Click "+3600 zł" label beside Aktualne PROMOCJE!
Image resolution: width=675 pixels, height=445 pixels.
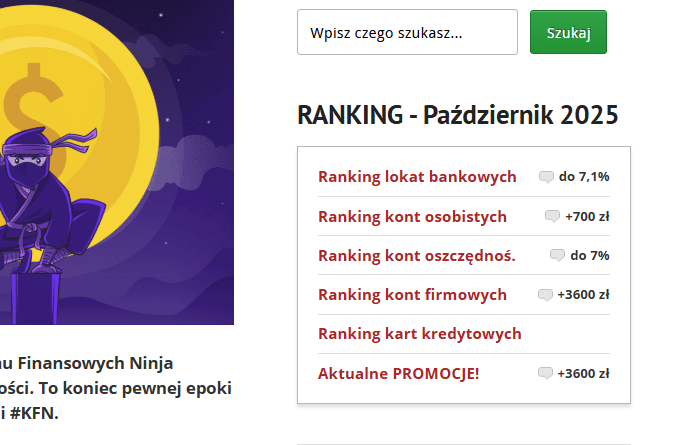pos(584,373)
